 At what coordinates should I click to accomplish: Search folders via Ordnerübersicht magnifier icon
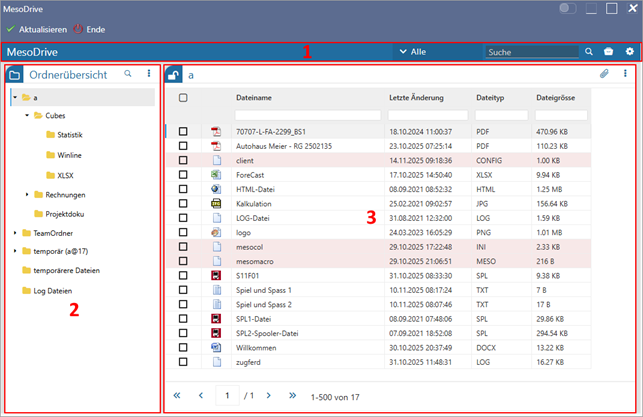coord(128,74)
